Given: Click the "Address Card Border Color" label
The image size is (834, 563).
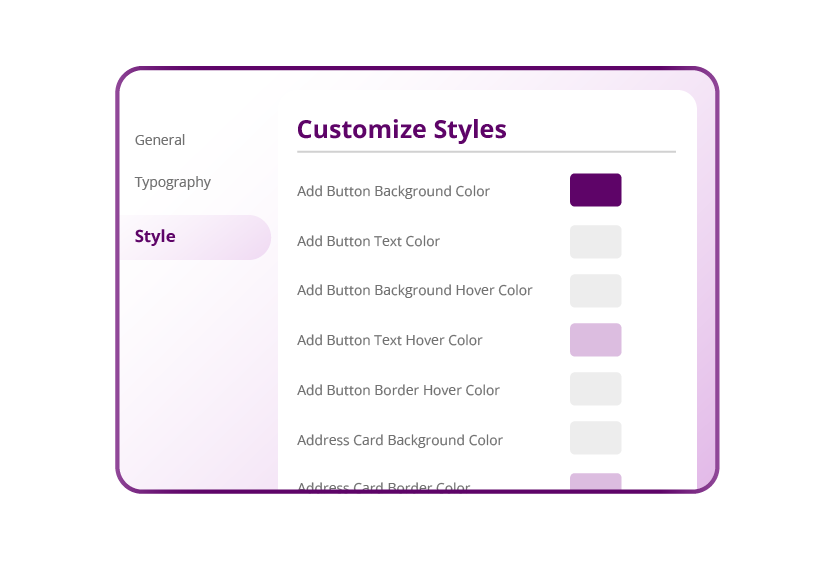Looking at the screenshot, I should 383,486.
